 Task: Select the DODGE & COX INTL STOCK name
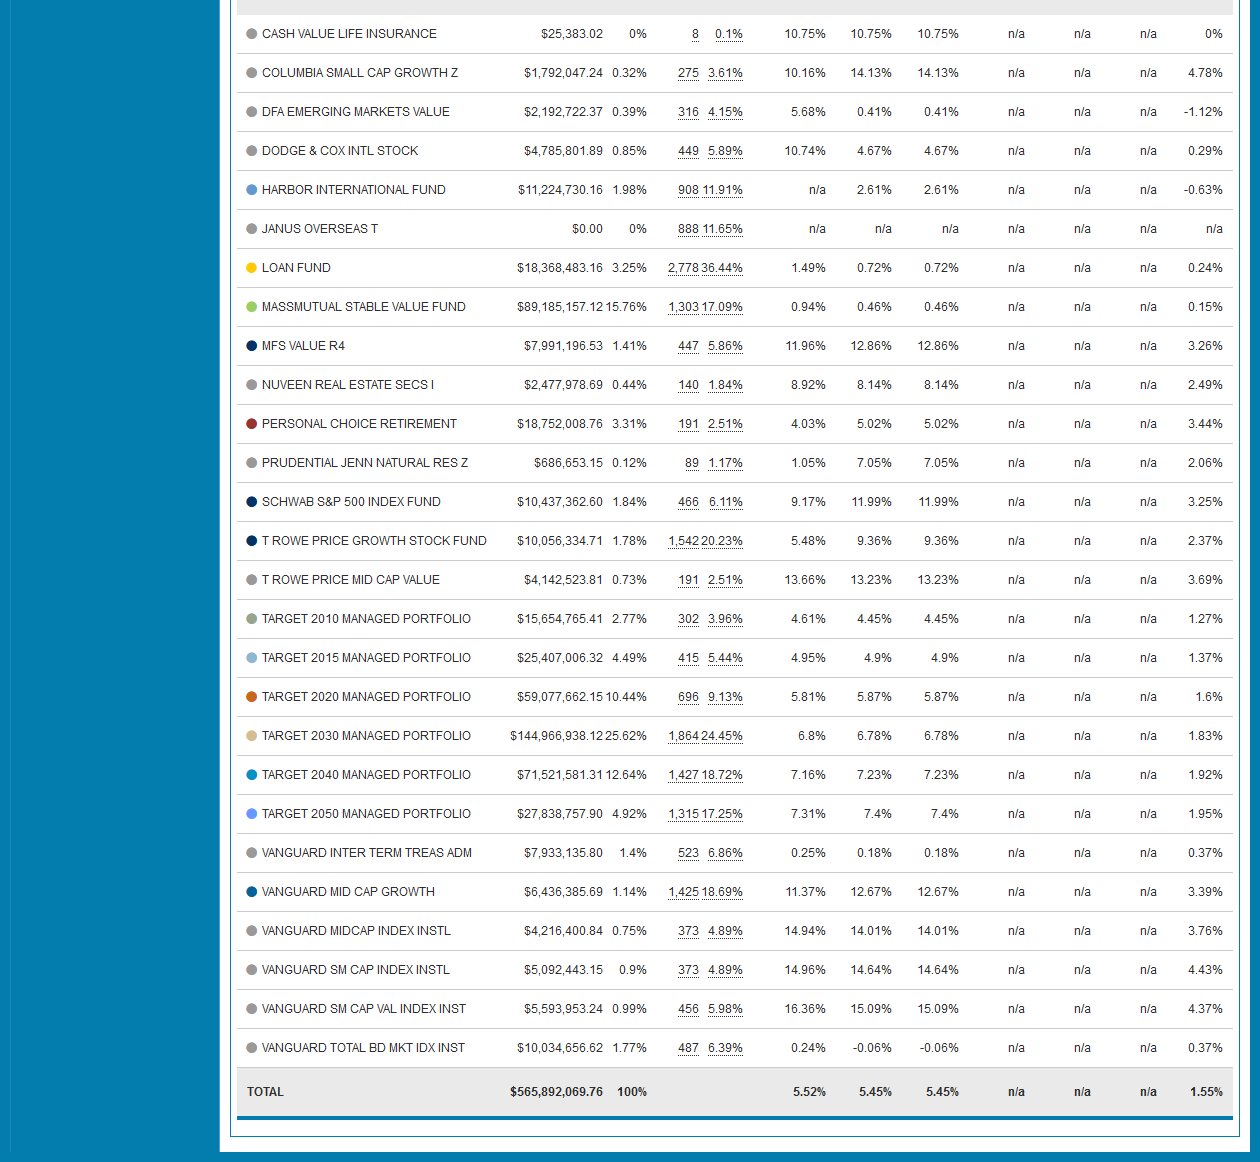pos(340,151)
